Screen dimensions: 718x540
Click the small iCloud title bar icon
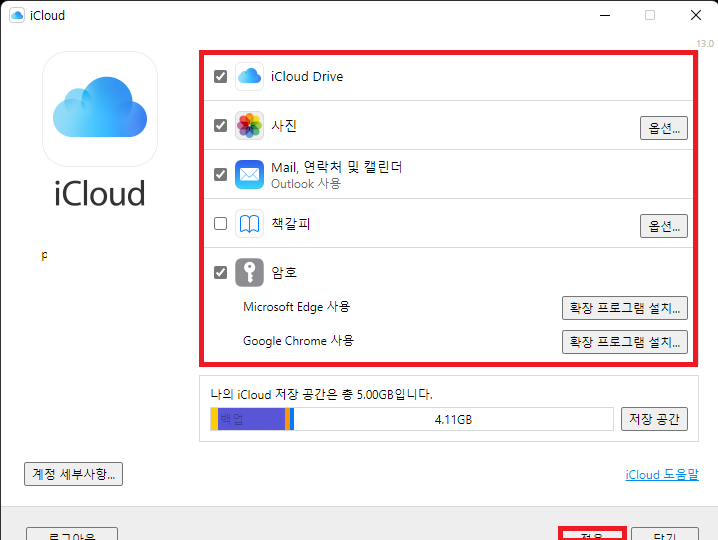click(x=17, y=15)
